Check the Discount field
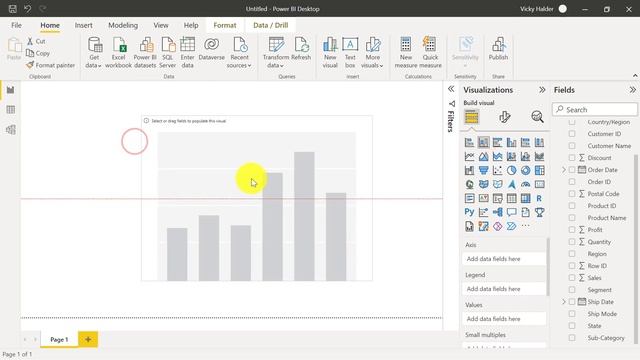This screenshot has width=640, height=360. click(x=572, y=158)
